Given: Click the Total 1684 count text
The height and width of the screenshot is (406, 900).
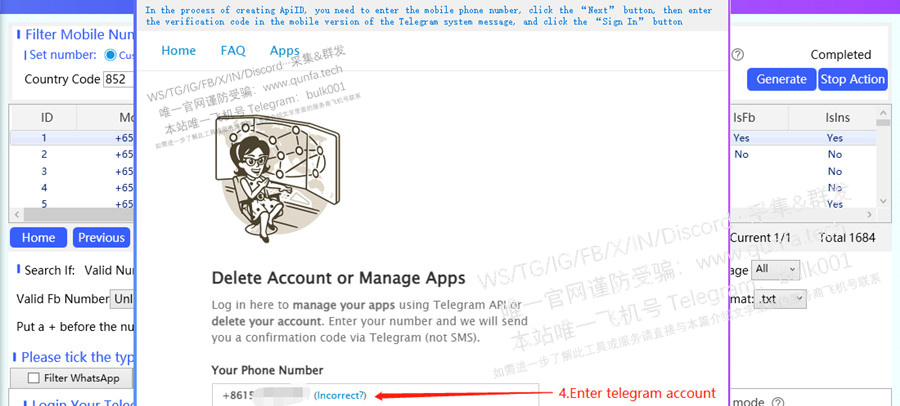Looking at the screenshot, I should click(847, 238).
